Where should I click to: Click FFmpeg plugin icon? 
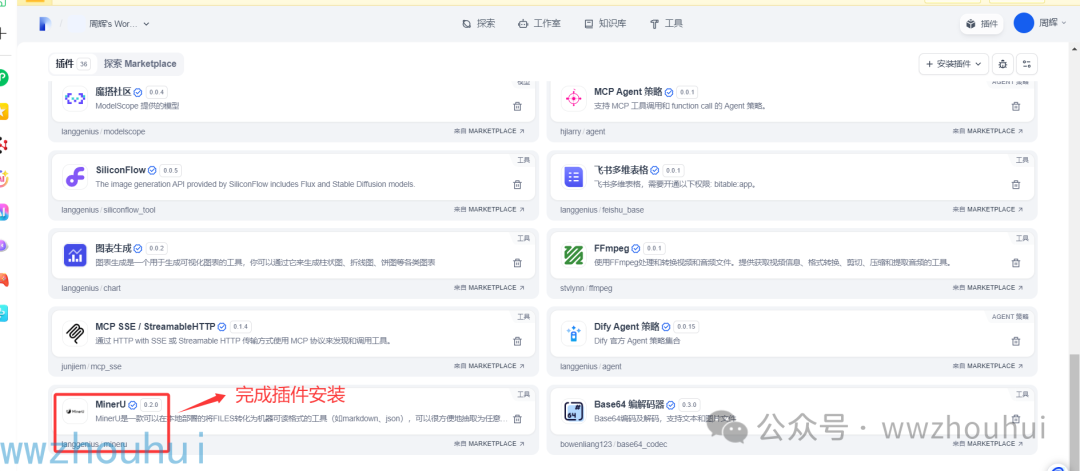(x=573, y=255)
